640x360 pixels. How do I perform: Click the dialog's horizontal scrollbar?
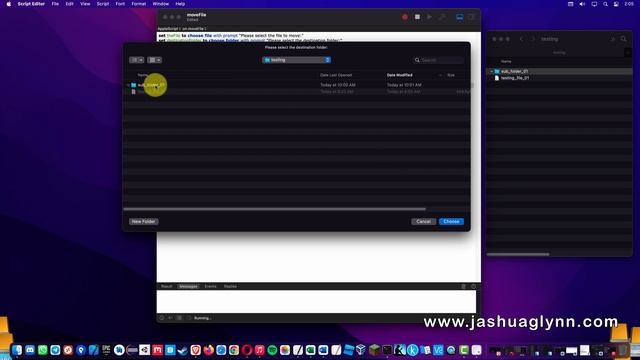coord(275,209)
